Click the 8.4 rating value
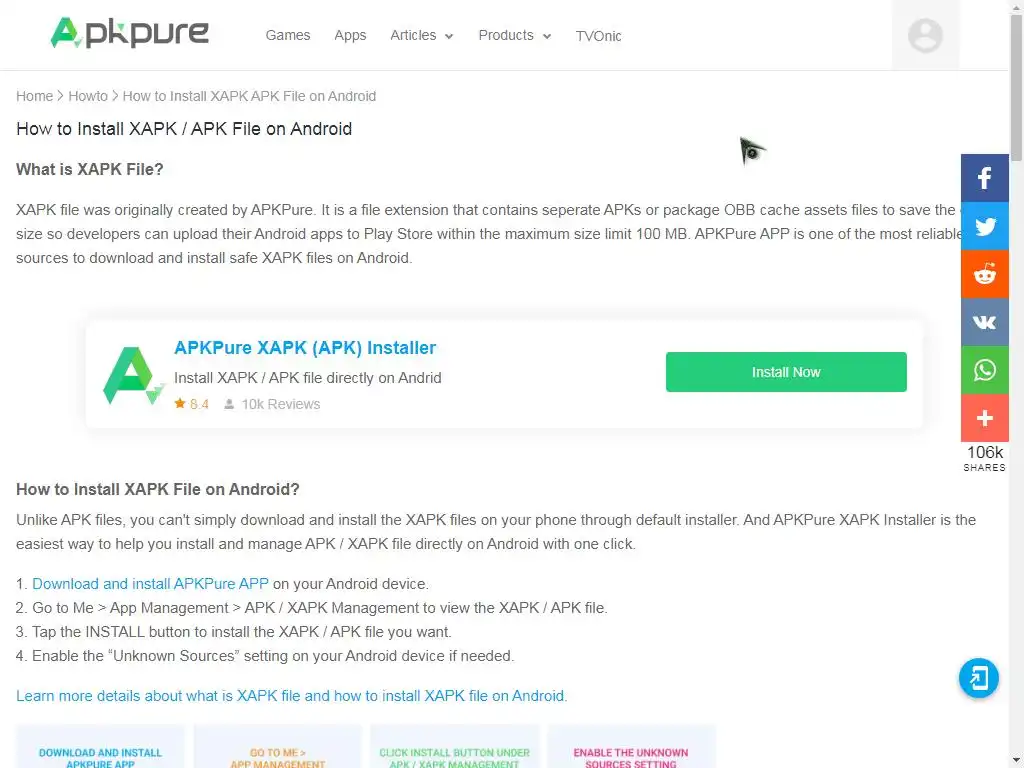The height and width of the screenshot is (768, 1024). (x=199, y=404)
